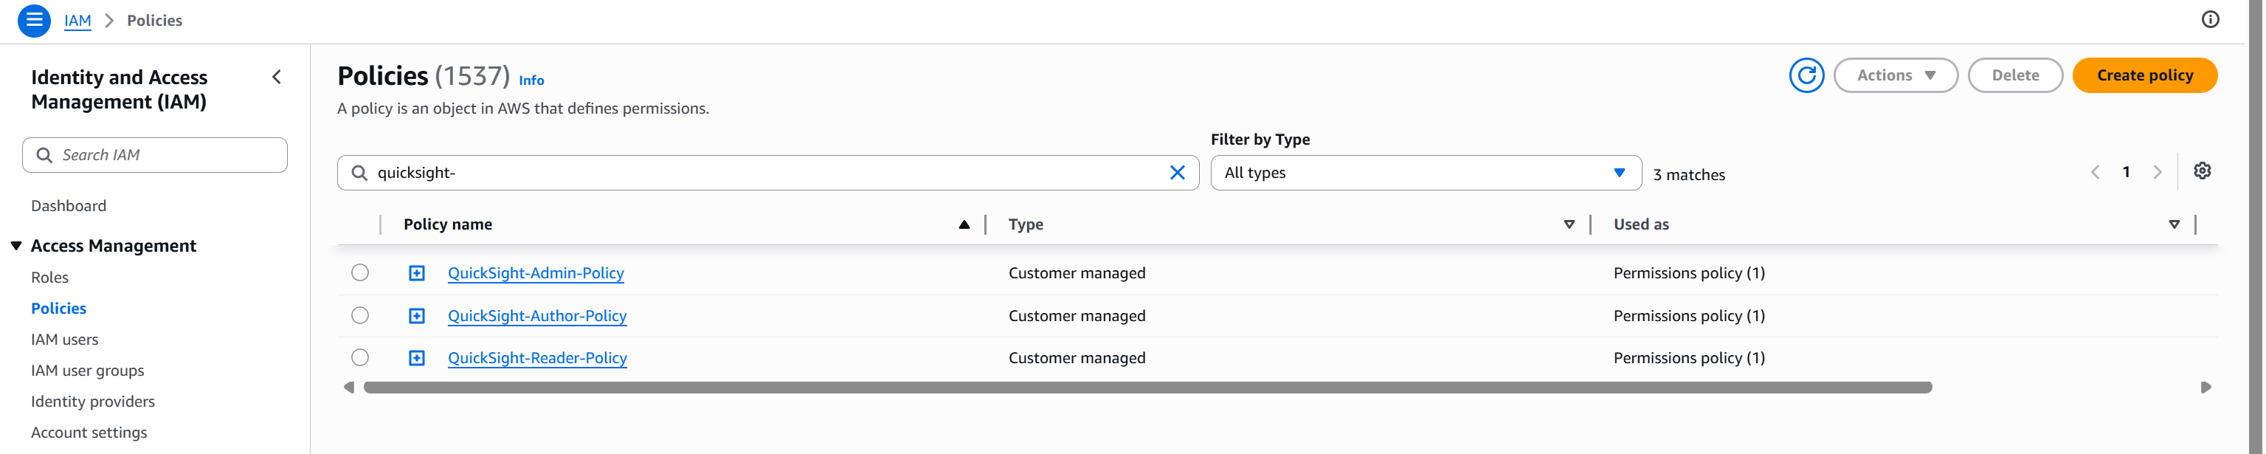Expand QuickSight-Reader-Policy row details
The image size is (2266, 454).
[417, 358]
